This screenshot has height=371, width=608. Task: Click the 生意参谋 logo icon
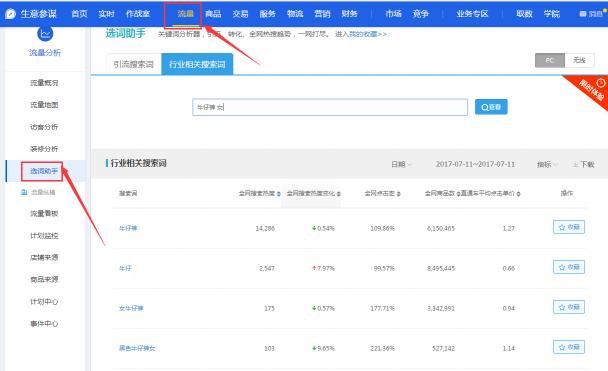click(x=10, y=14)
